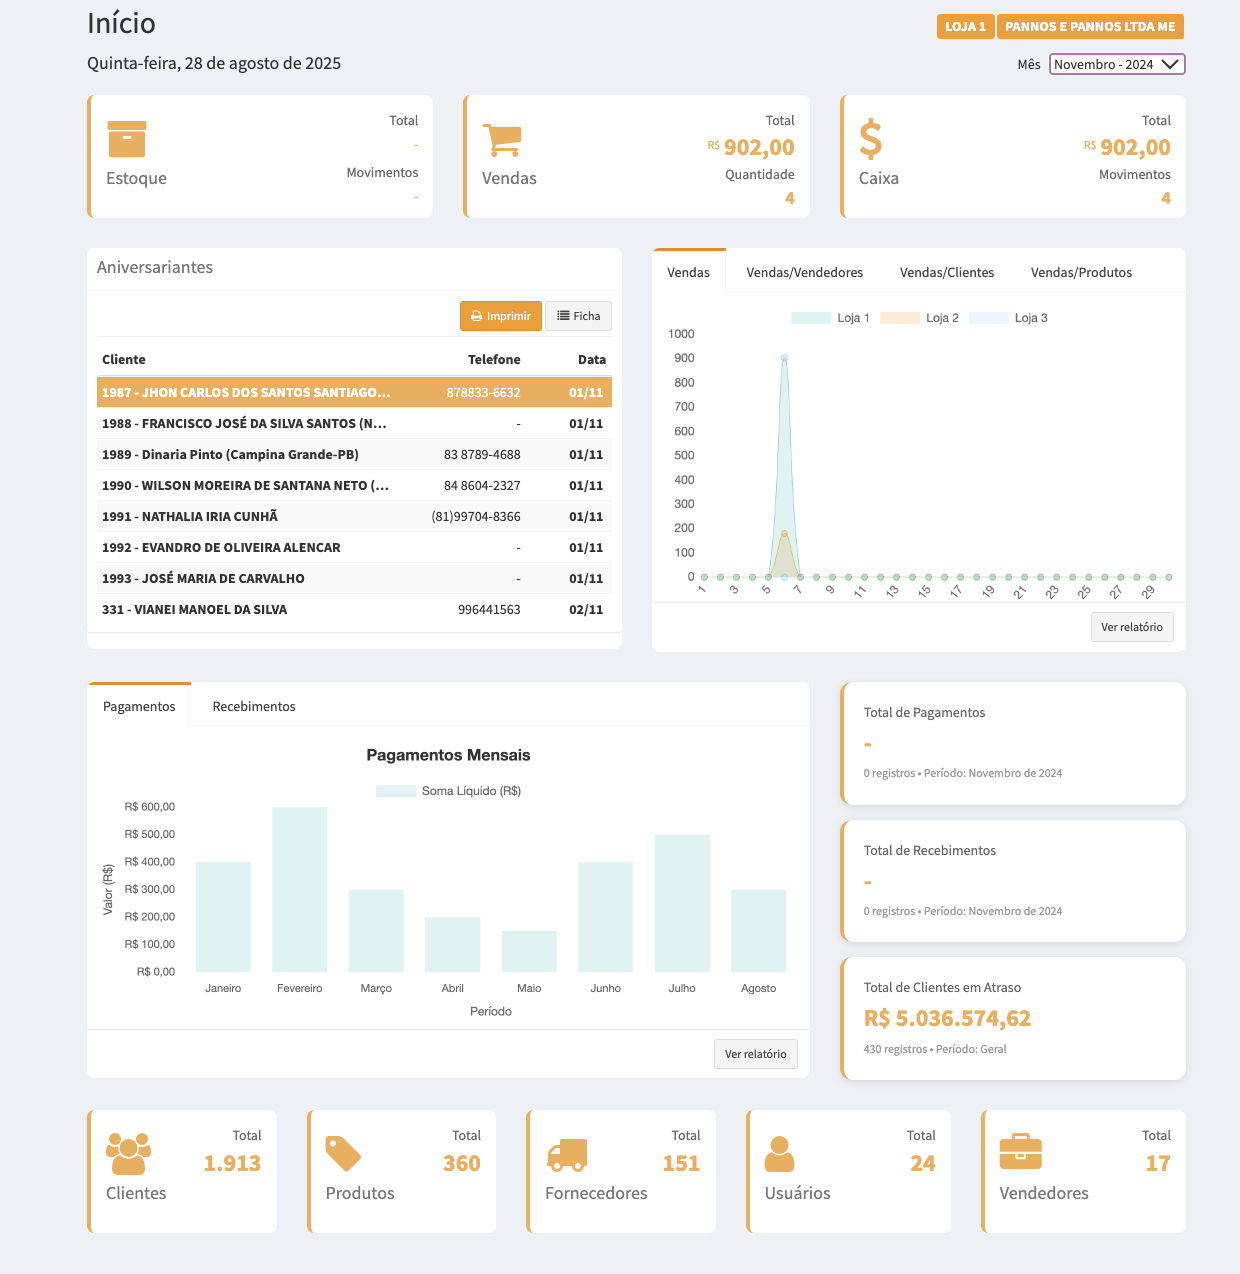Switch to the Recebimentos tab

click(254, 706)
